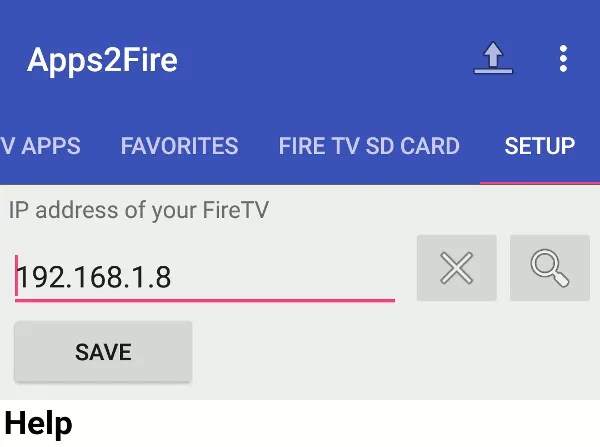The width and height of the screenshot is (600, 447).
Task: Clear the IP address with X button
Action: (x=457, y=268)
